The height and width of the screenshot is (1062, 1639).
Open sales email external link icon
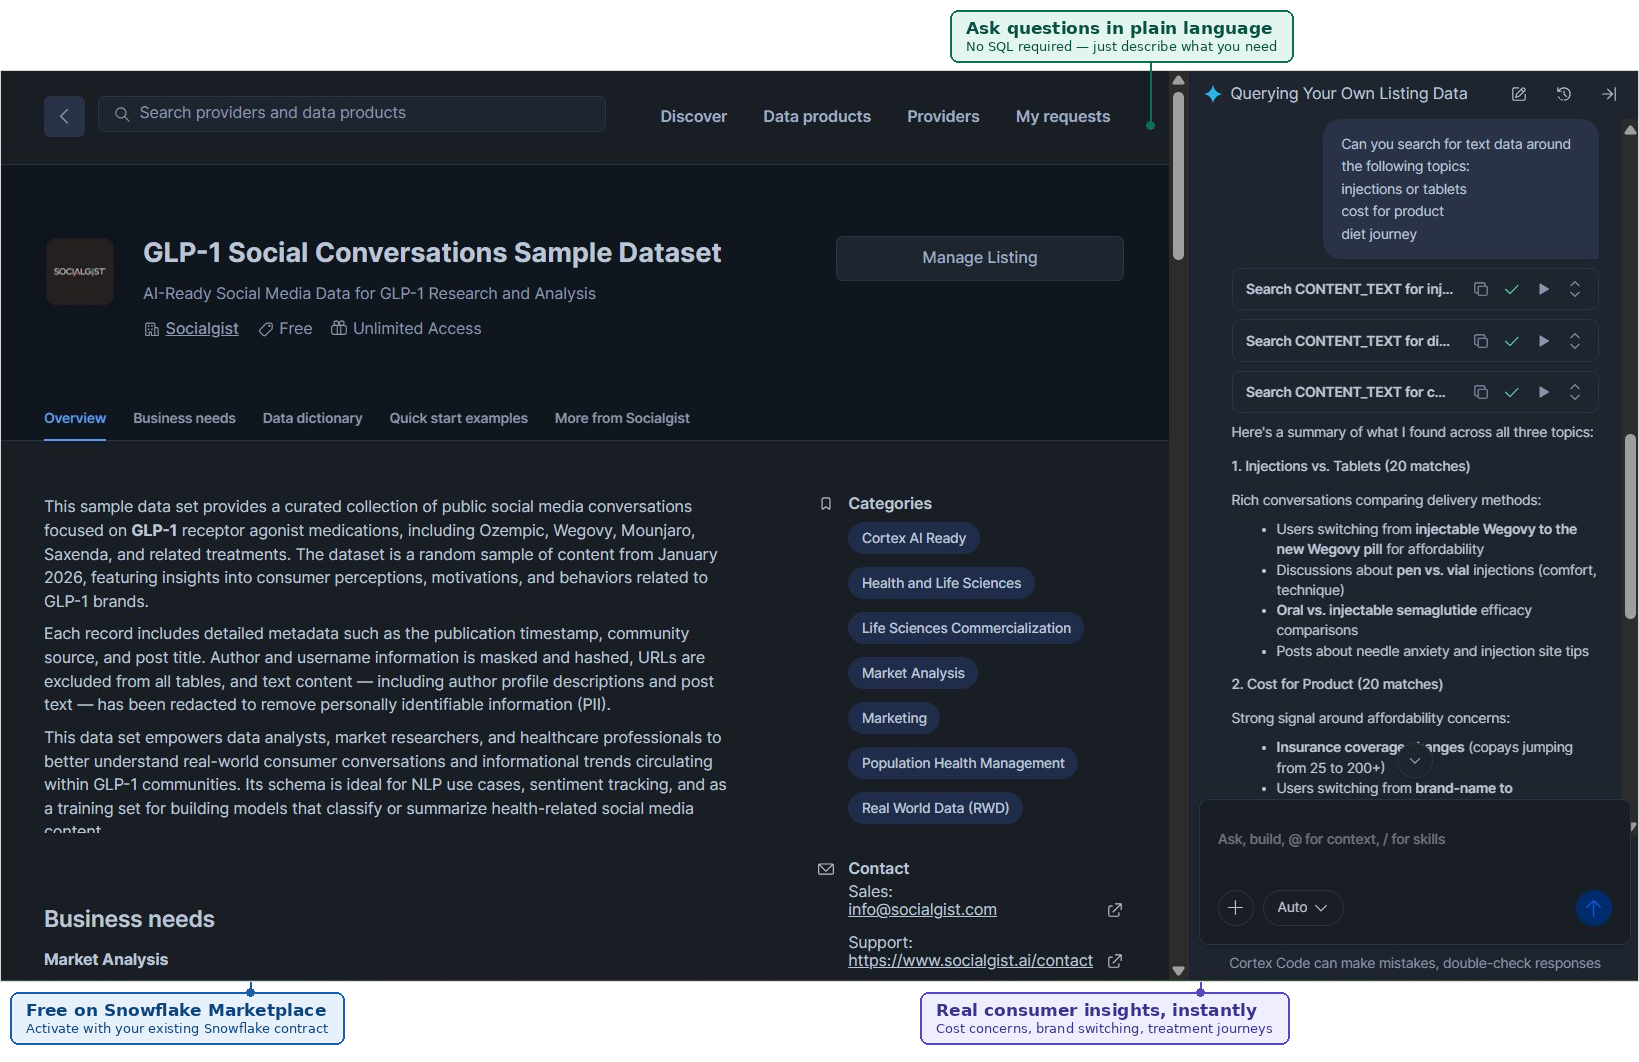click(1115, 910)
